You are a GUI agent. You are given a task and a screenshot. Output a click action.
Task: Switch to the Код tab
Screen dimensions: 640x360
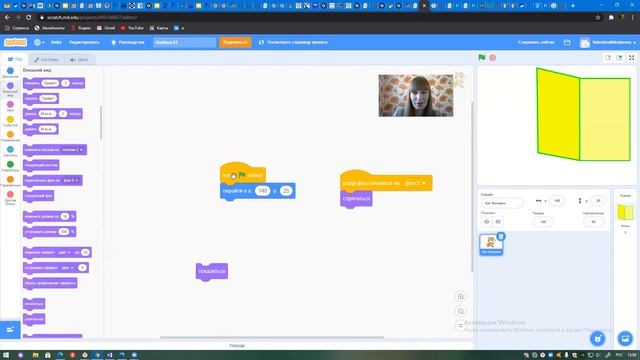click(x=15, y=59)
